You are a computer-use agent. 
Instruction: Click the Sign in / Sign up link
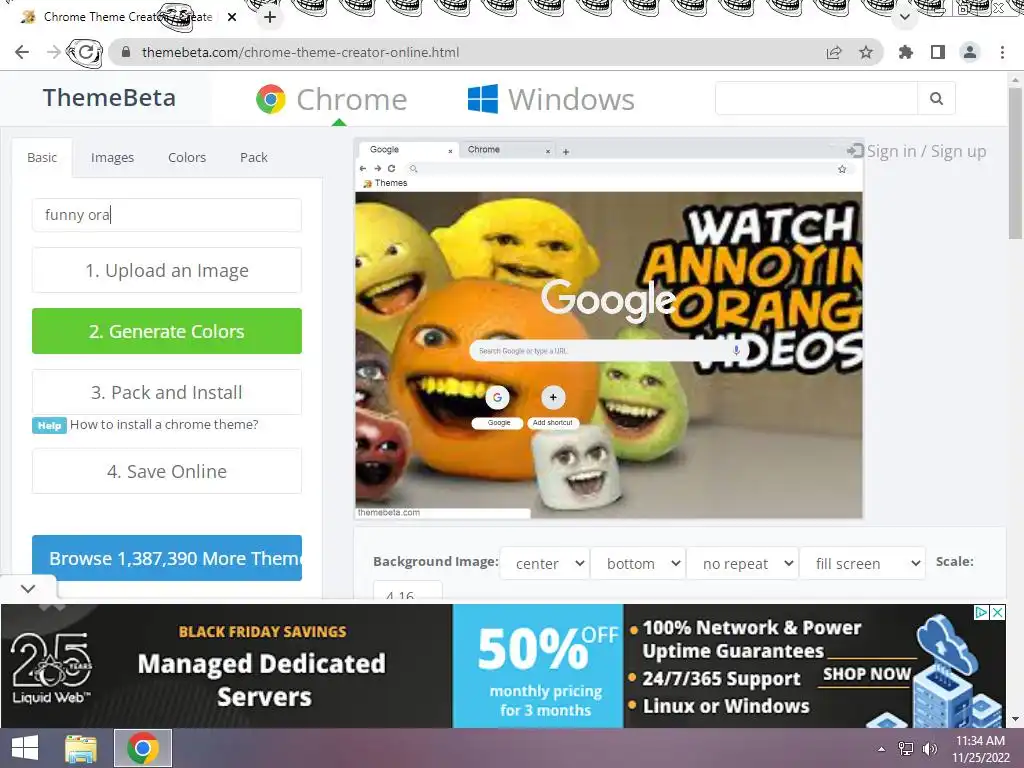917,152
